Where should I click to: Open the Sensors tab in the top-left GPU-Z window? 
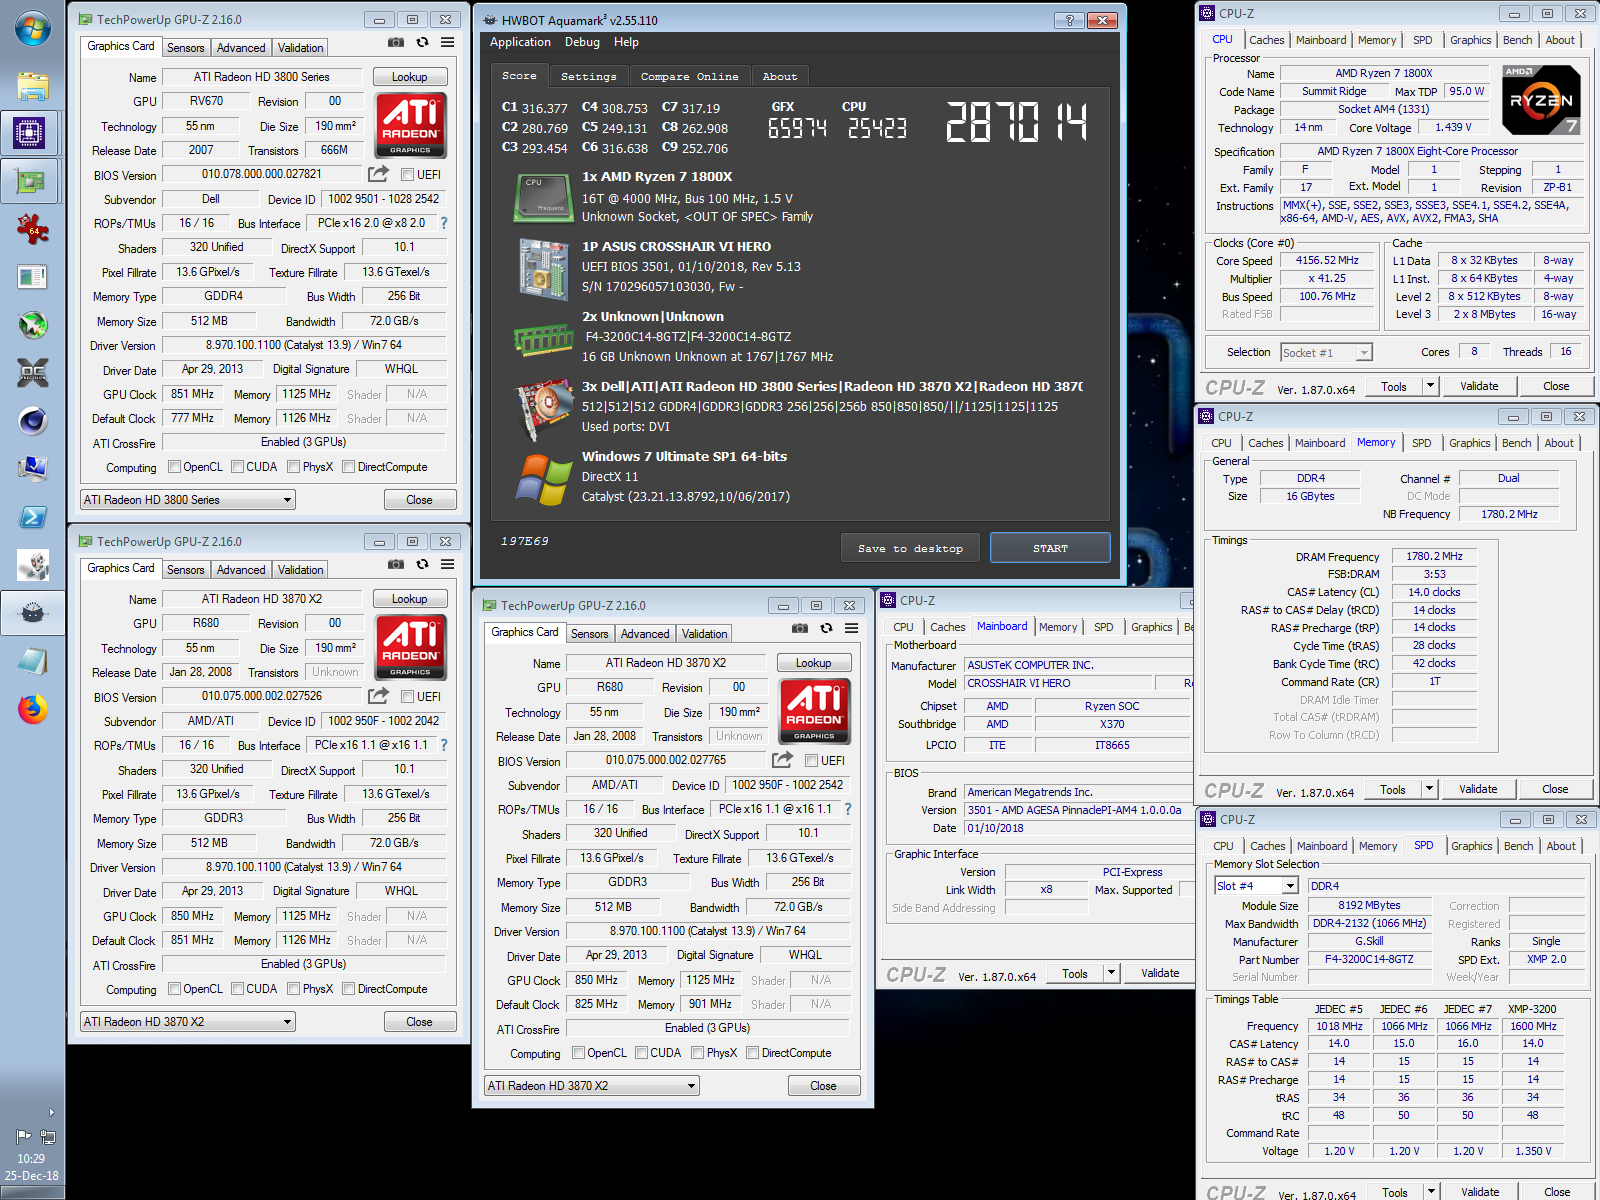coord(185,47)
